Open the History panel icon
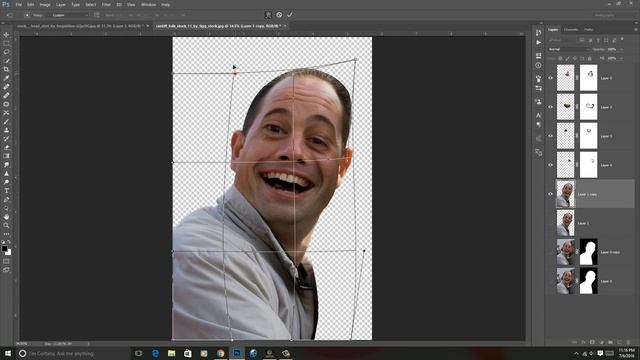Viewport: 640px width, 360px height. (x=539, y=33)
